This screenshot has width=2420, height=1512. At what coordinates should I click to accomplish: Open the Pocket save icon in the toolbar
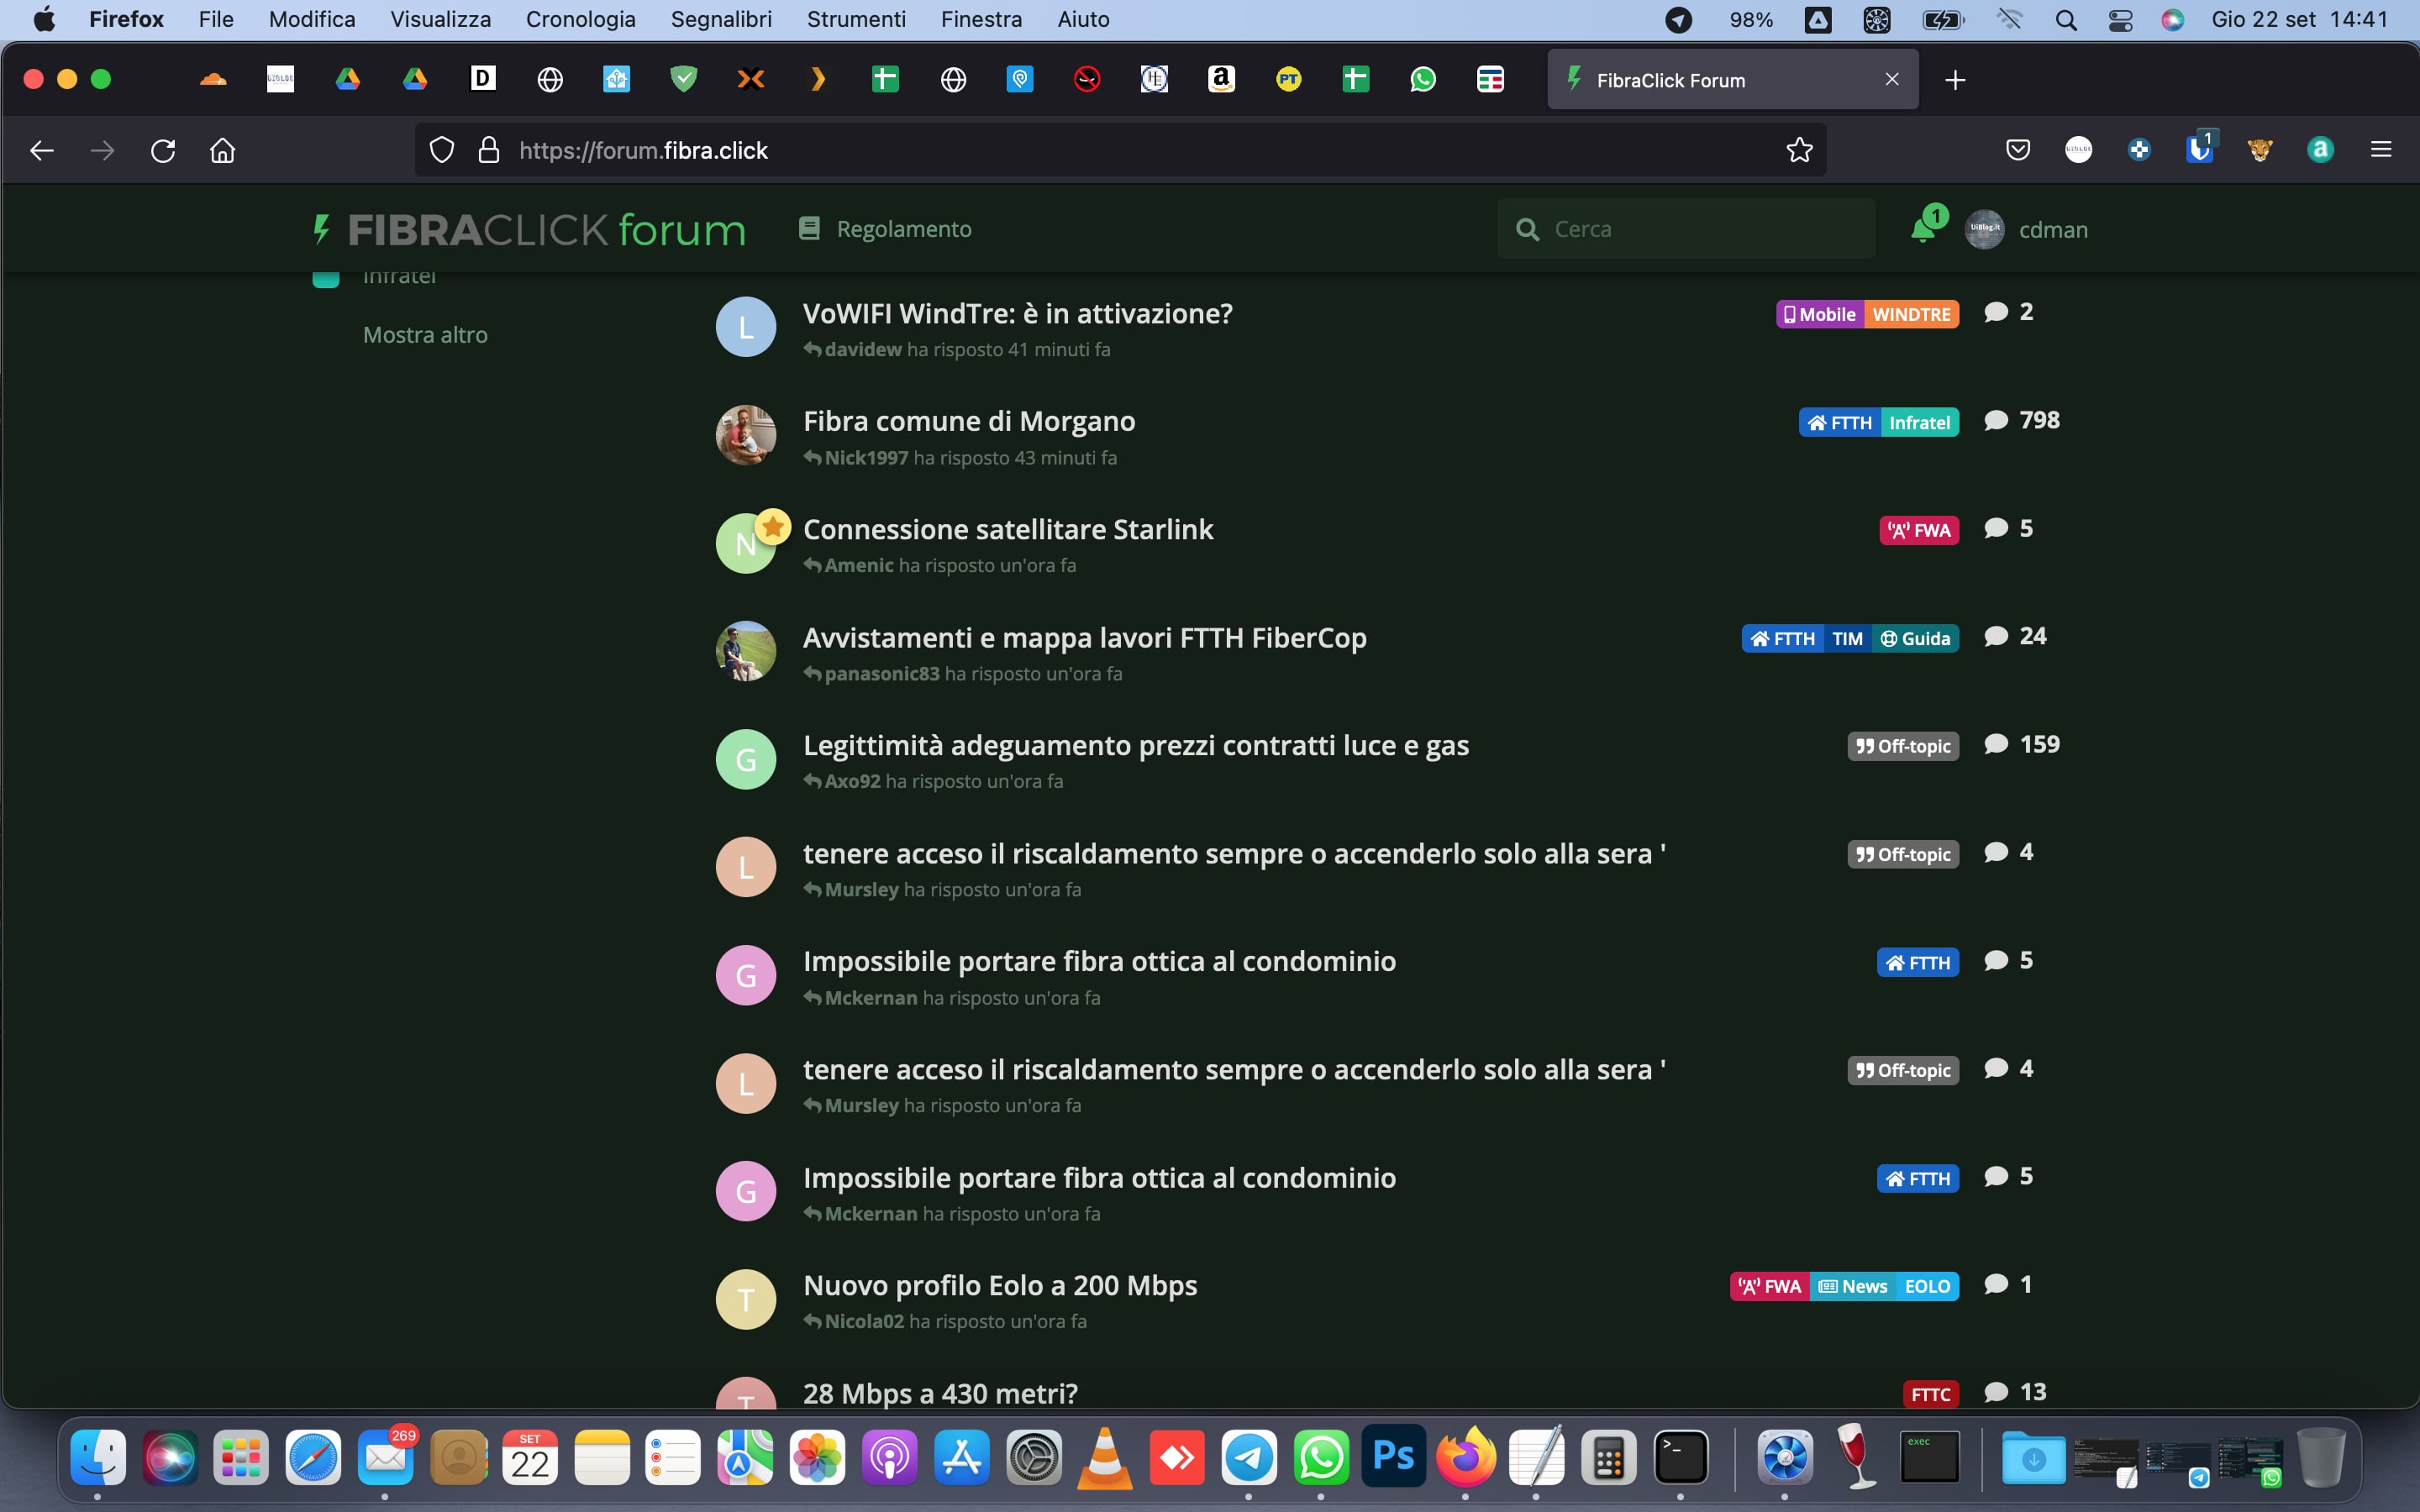[2017, 150]
